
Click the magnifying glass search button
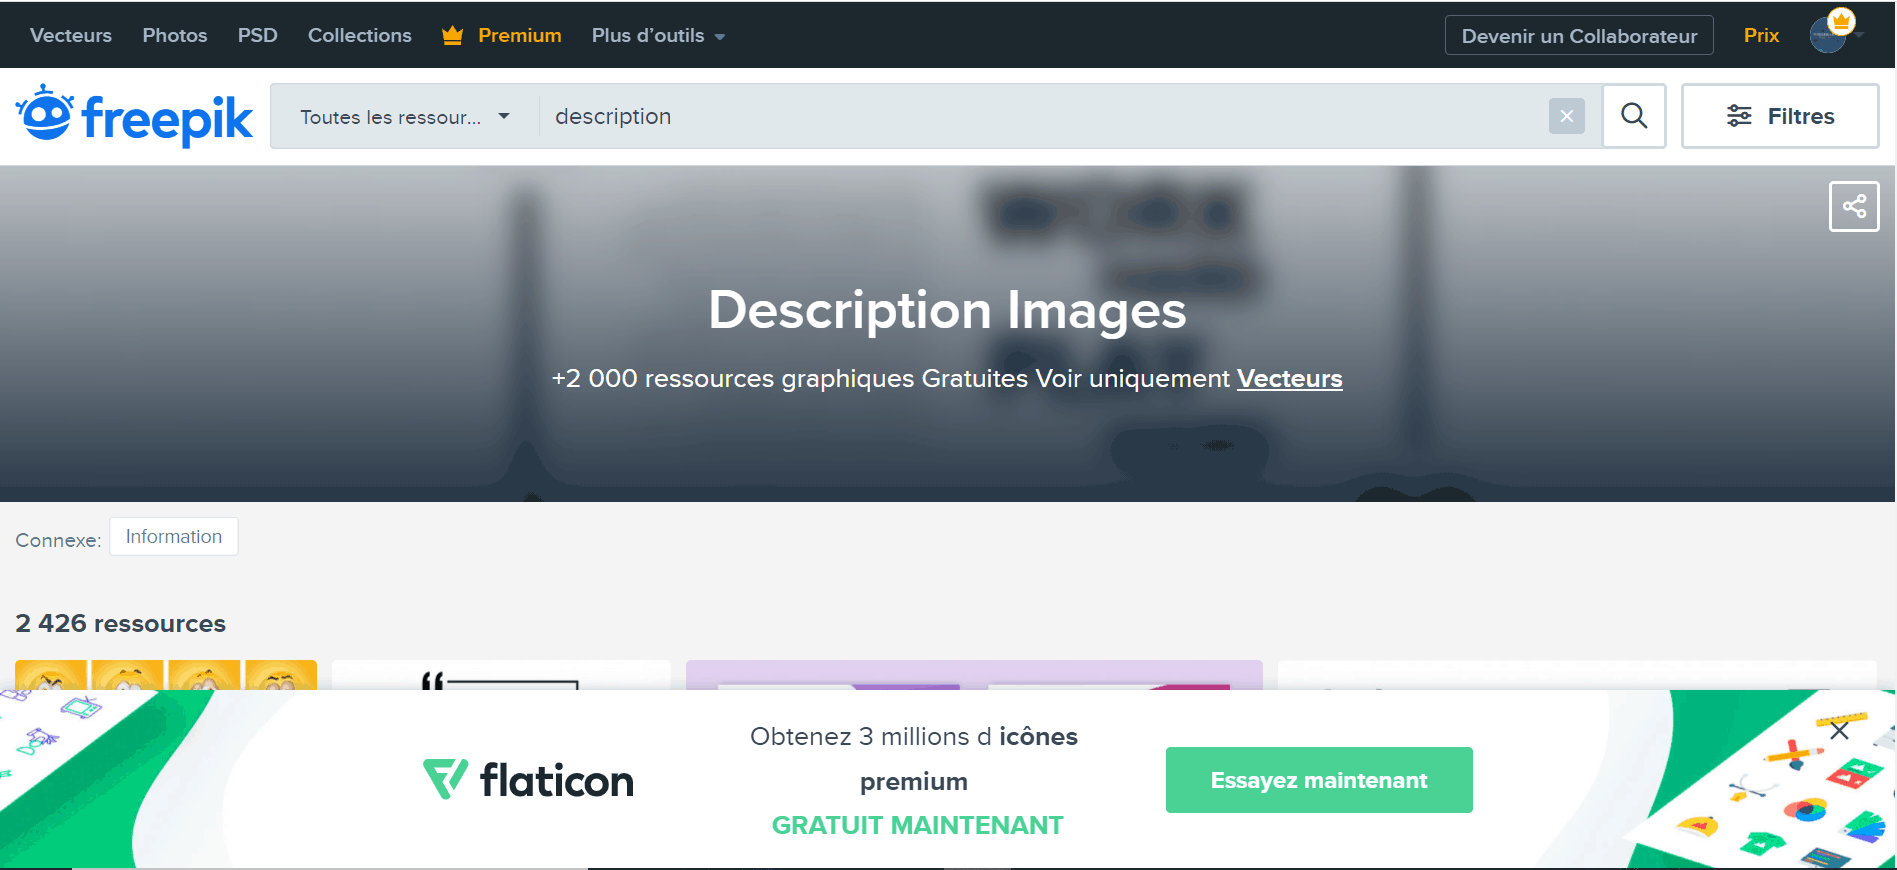(1634, 116)
